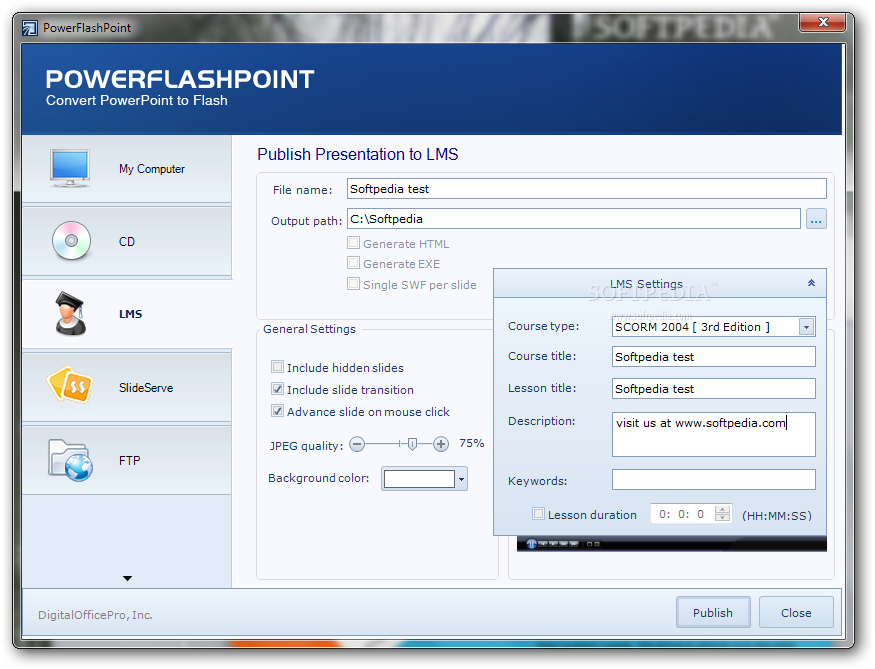Click the JPEG quality slider thumb
Image resolution: width=875 pixels, height=669 pixels.
[412, 445]
